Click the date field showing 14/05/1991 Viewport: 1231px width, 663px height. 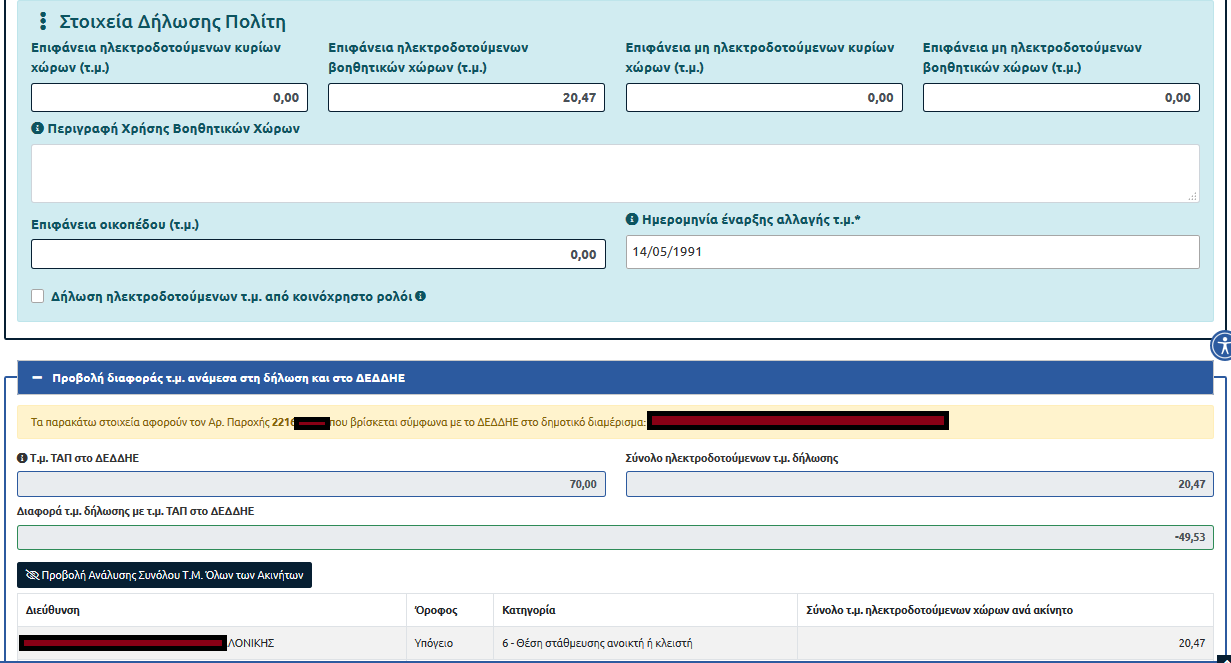coord(912,252)
